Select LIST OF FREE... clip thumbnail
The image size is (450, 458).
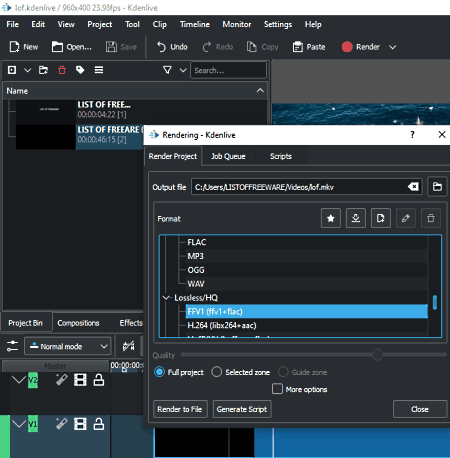pyautogui.click(x=46, y=112)
